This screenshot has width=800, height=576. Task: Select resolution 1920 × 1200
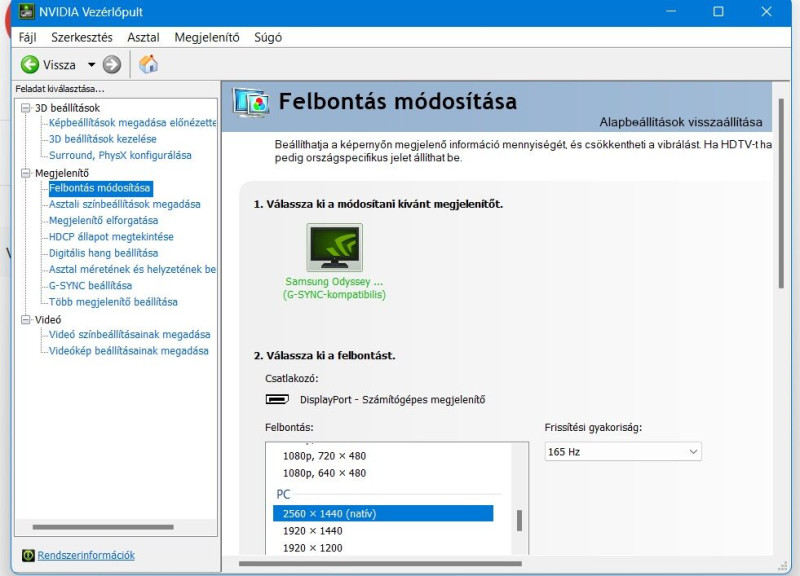pyautogui.click(x=313, y=548)
